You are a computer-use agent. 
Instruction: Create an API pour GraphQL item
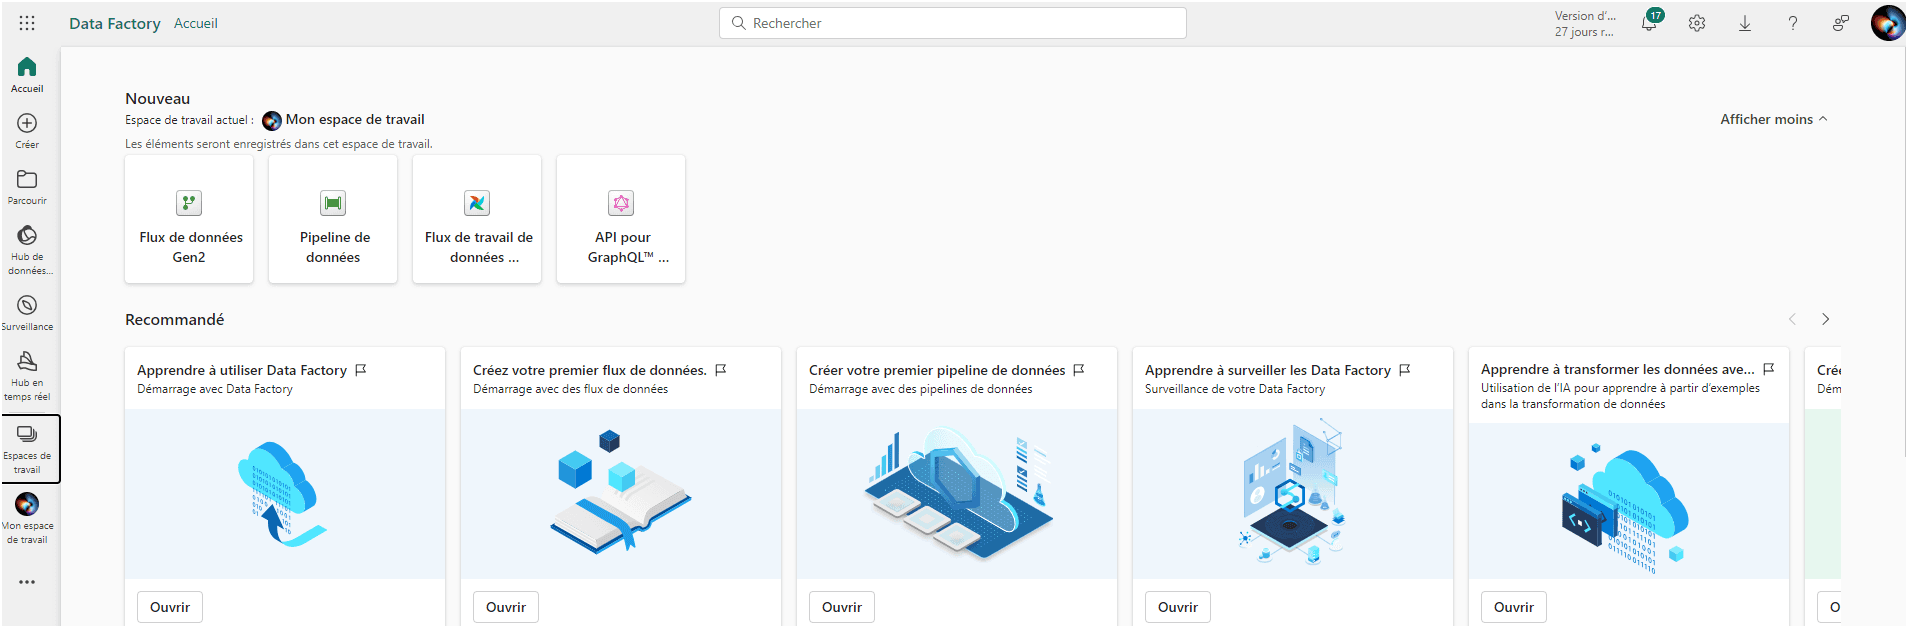click(x=621, y=219)
